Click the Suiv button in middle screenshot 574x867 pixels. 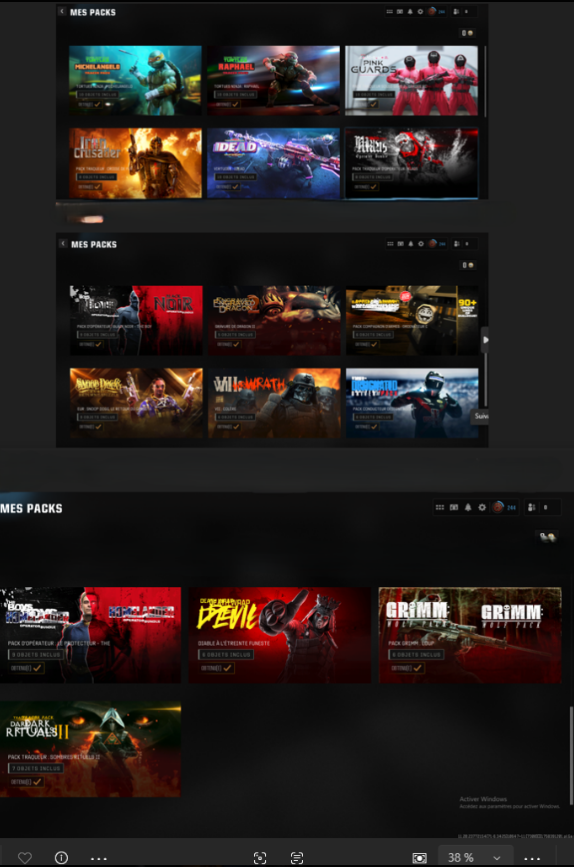tap(481, 416)
